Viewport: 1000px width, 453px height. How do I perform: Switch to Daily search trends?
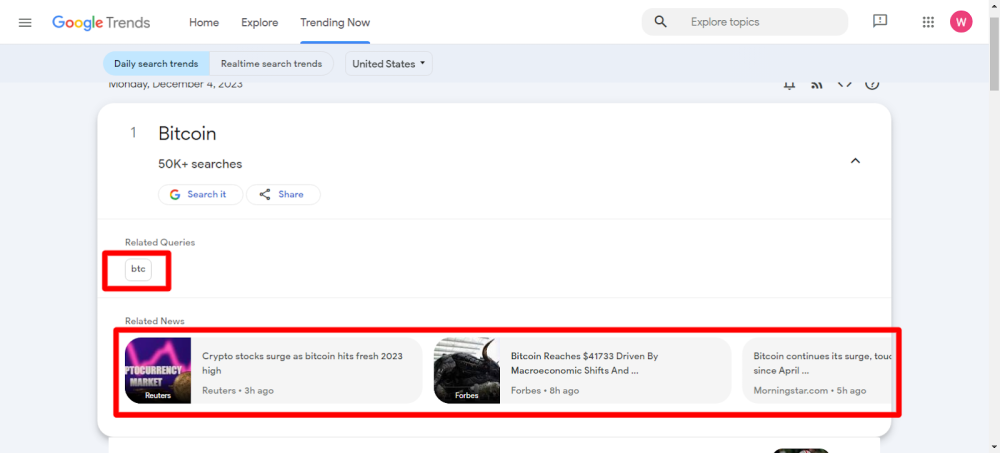coord(156,64)
